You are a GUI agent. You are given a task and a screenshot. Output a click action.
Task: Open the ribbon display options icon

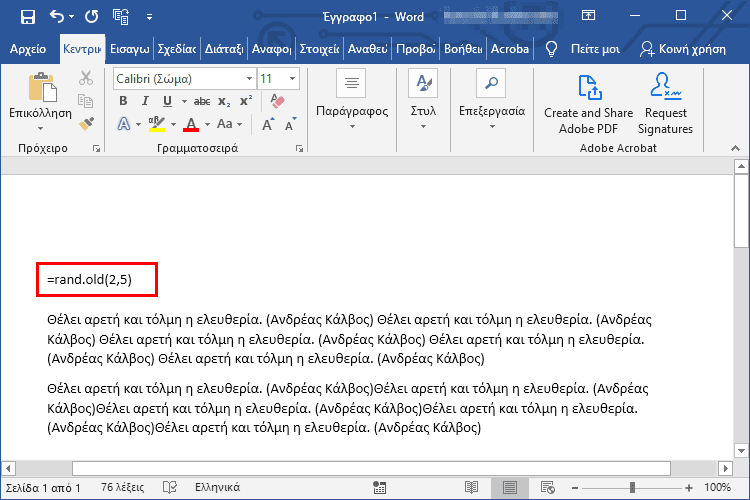pyautogui.click(x=588, y=15)
